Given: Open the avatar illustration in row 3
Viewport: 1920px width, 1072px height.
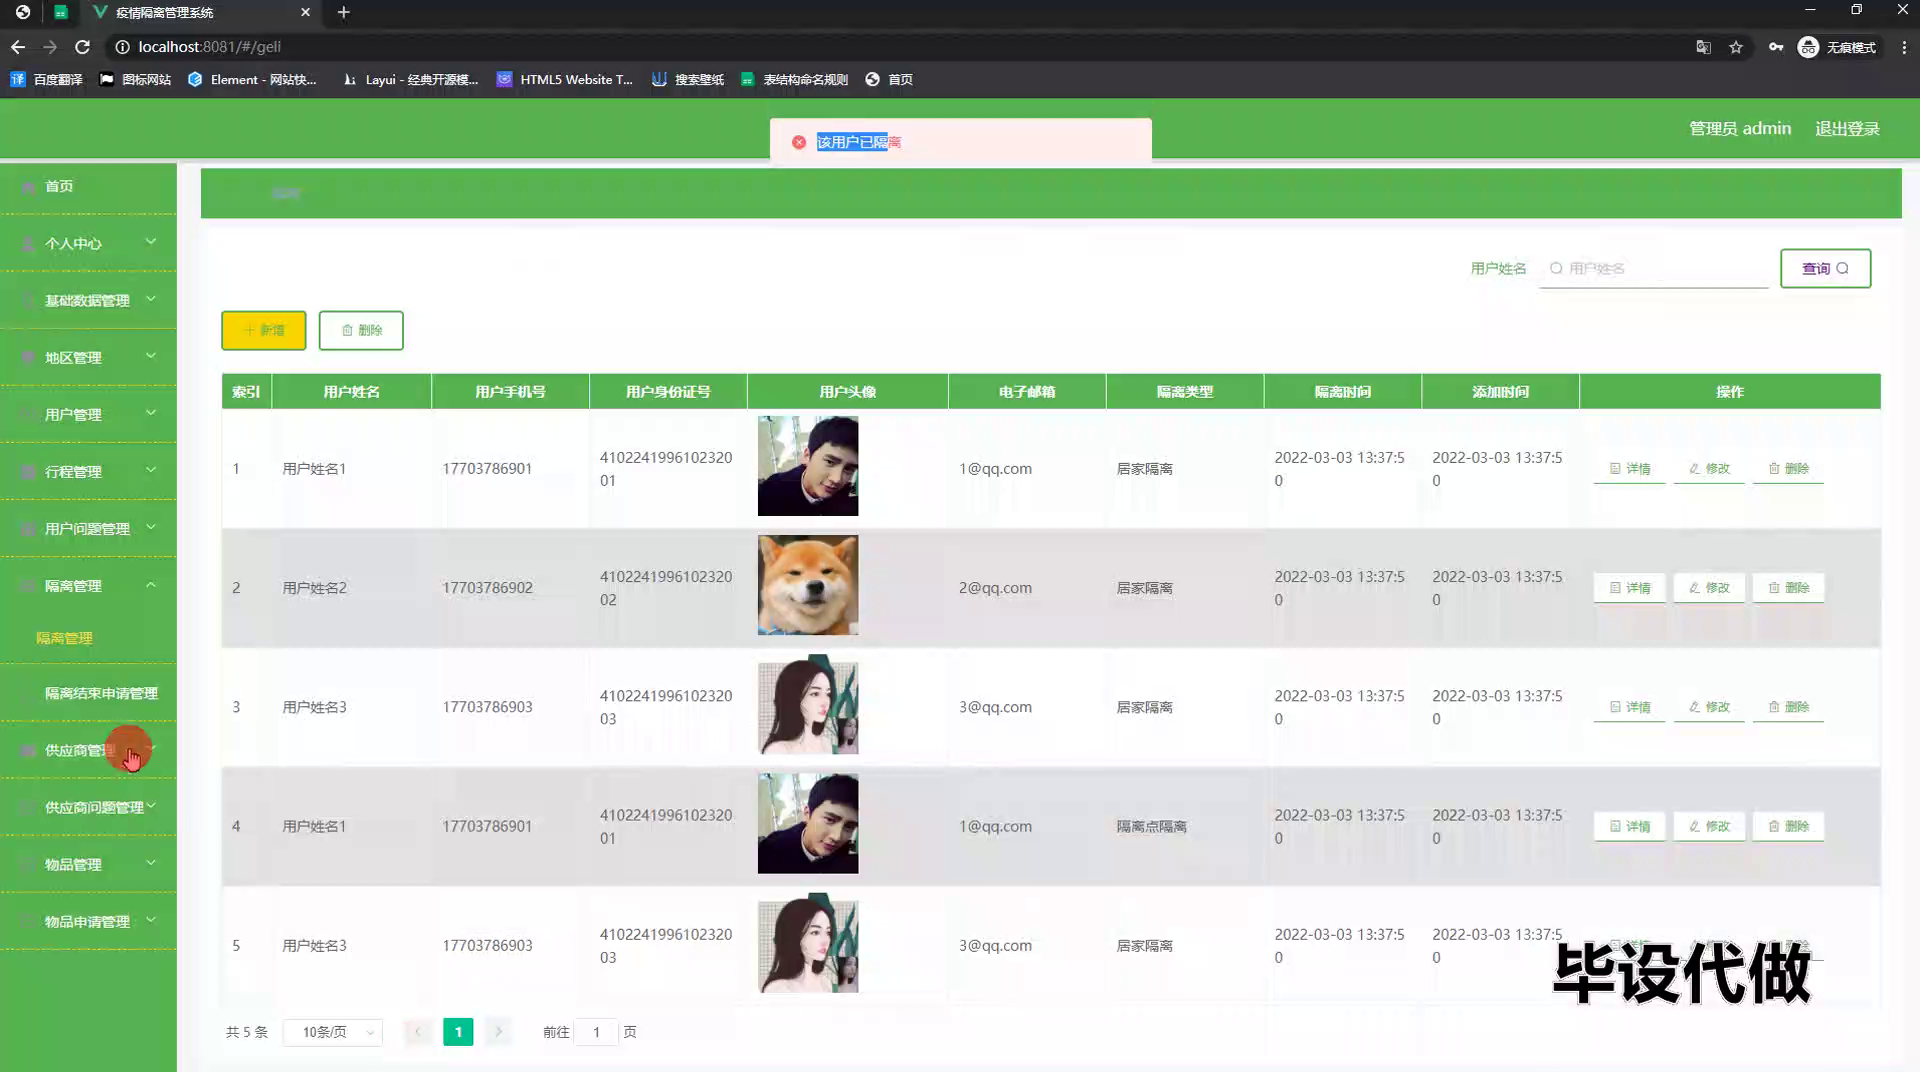Looking at the screenshot, I should [808, 704].
